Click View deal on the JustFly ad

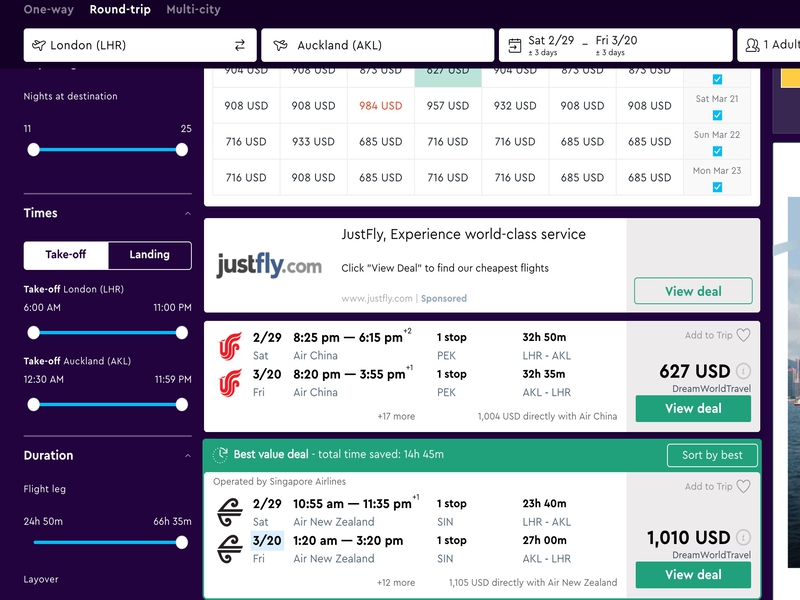693,291
